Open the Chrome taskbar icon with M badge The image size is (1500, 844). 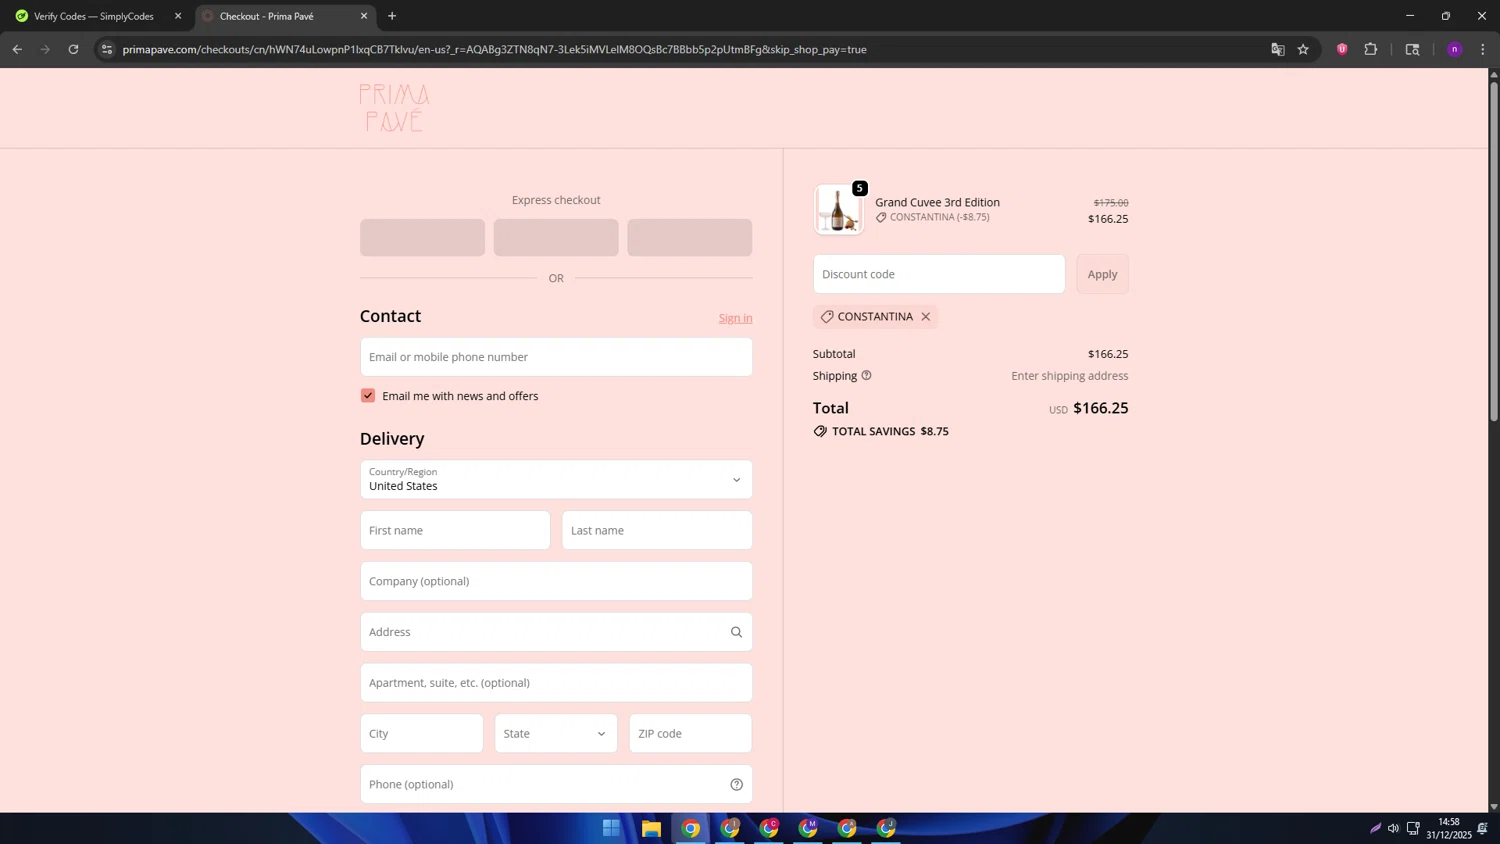[808, 828]
